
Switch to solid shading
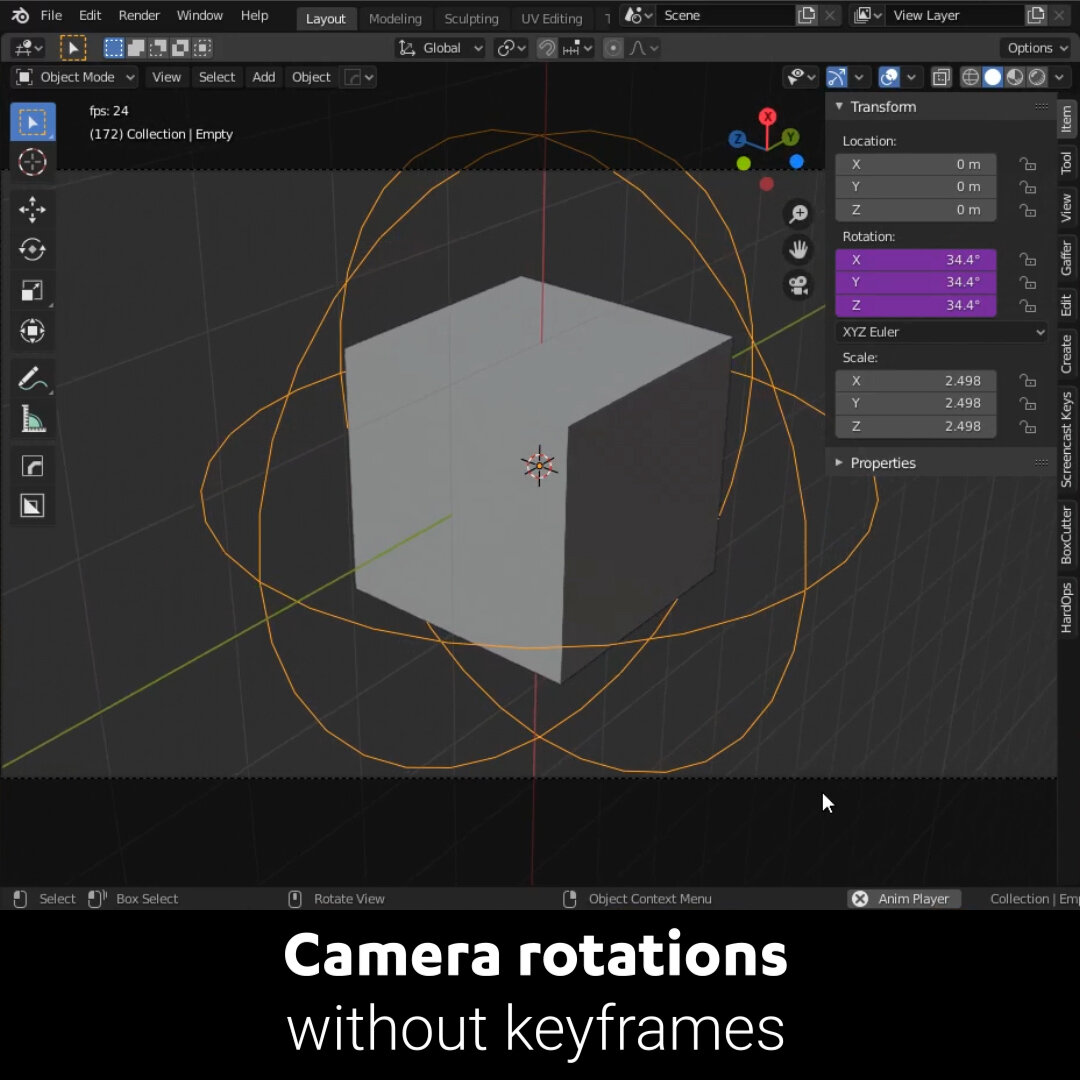coord(993,77)
